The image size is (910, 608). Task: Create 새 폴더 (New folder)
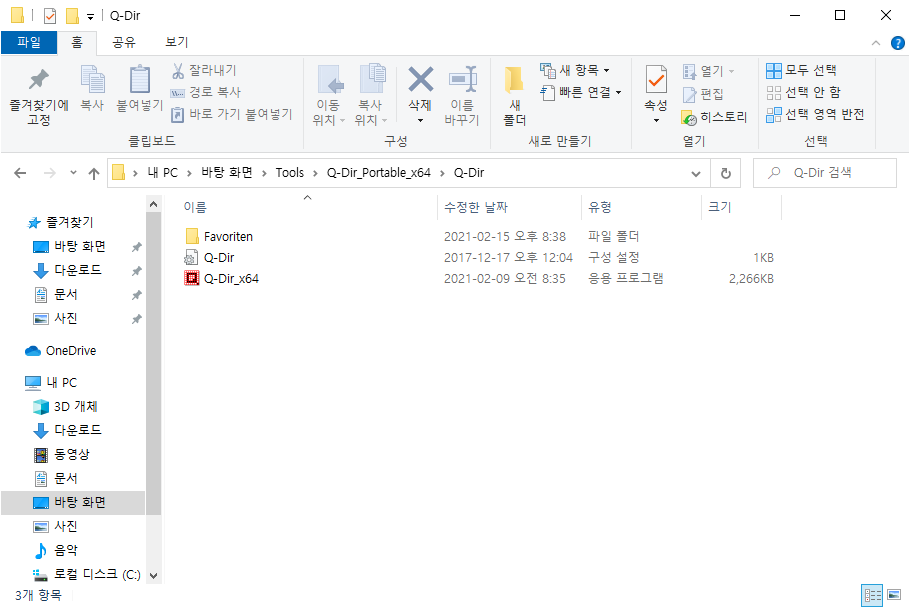(514, 96)
